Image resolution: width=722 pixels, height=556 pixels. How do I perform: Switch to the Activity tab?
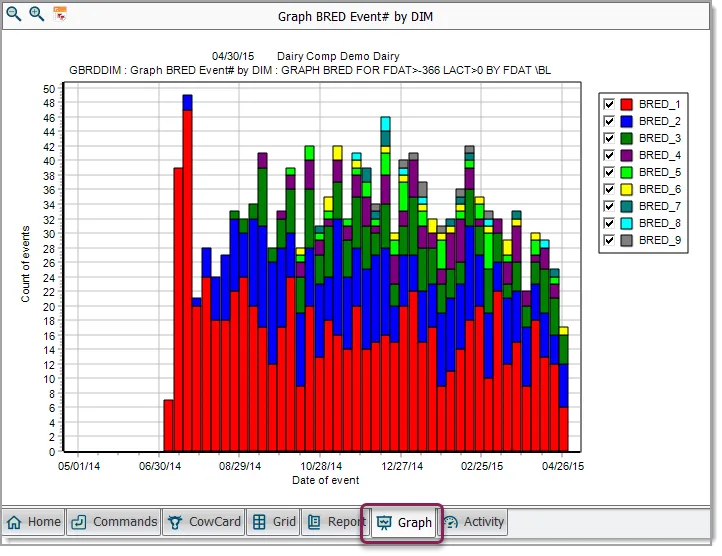point(474,522)
